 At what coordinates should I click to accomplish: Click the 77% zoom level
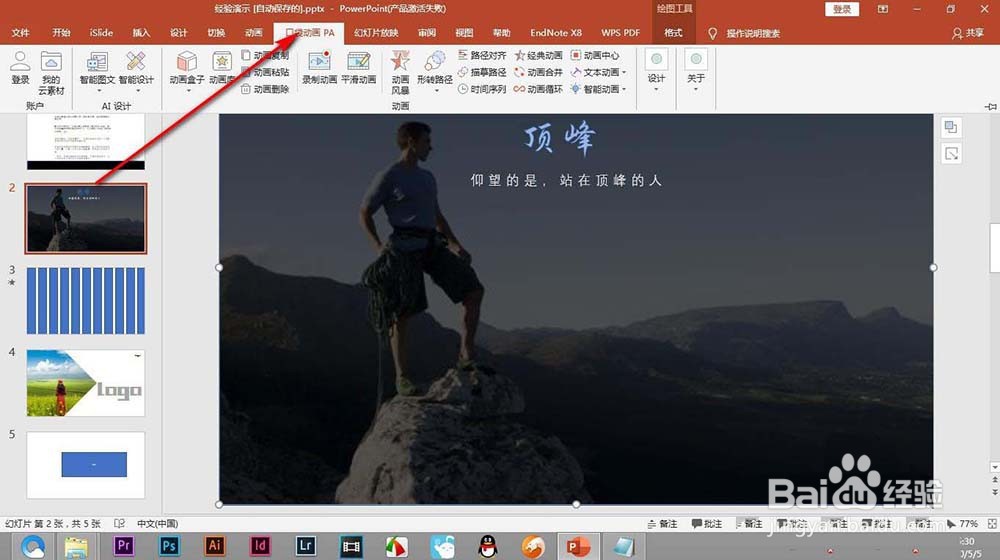tap(968, 524)
